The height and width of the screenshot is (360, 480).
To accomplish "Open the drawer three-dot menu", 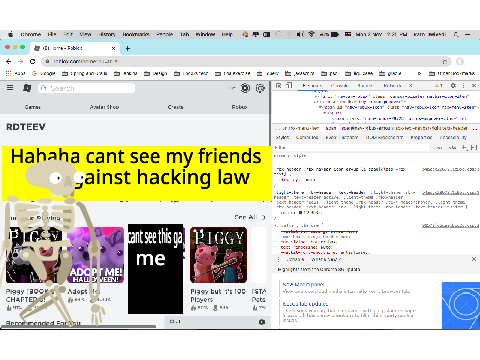I will point(279,259).
